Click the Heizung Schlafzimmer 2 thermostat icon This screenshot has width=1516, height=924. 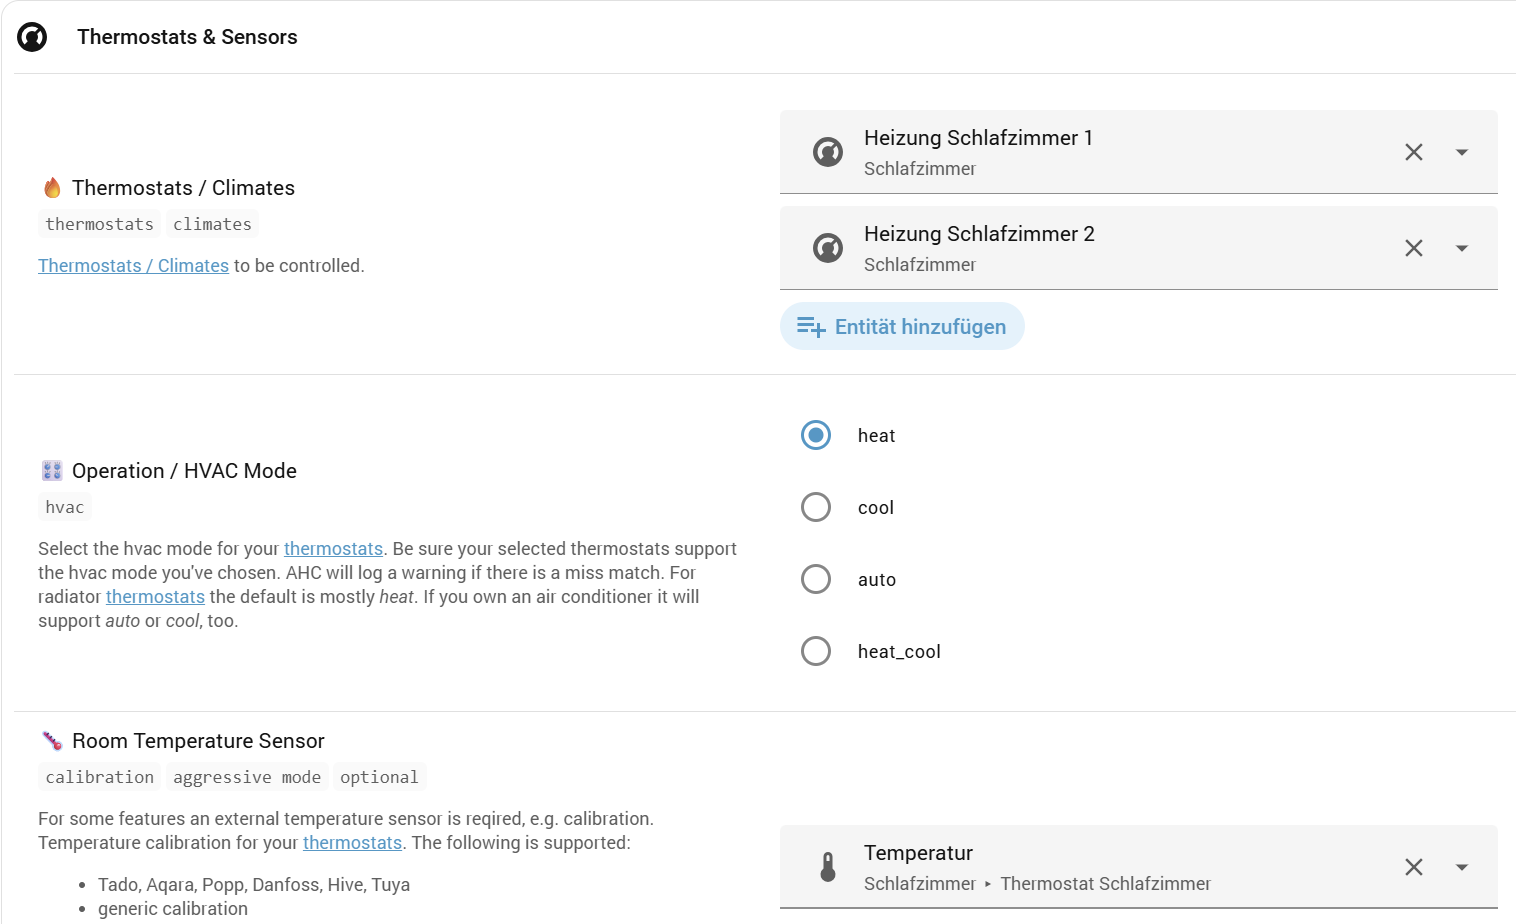tap(828, 248)
